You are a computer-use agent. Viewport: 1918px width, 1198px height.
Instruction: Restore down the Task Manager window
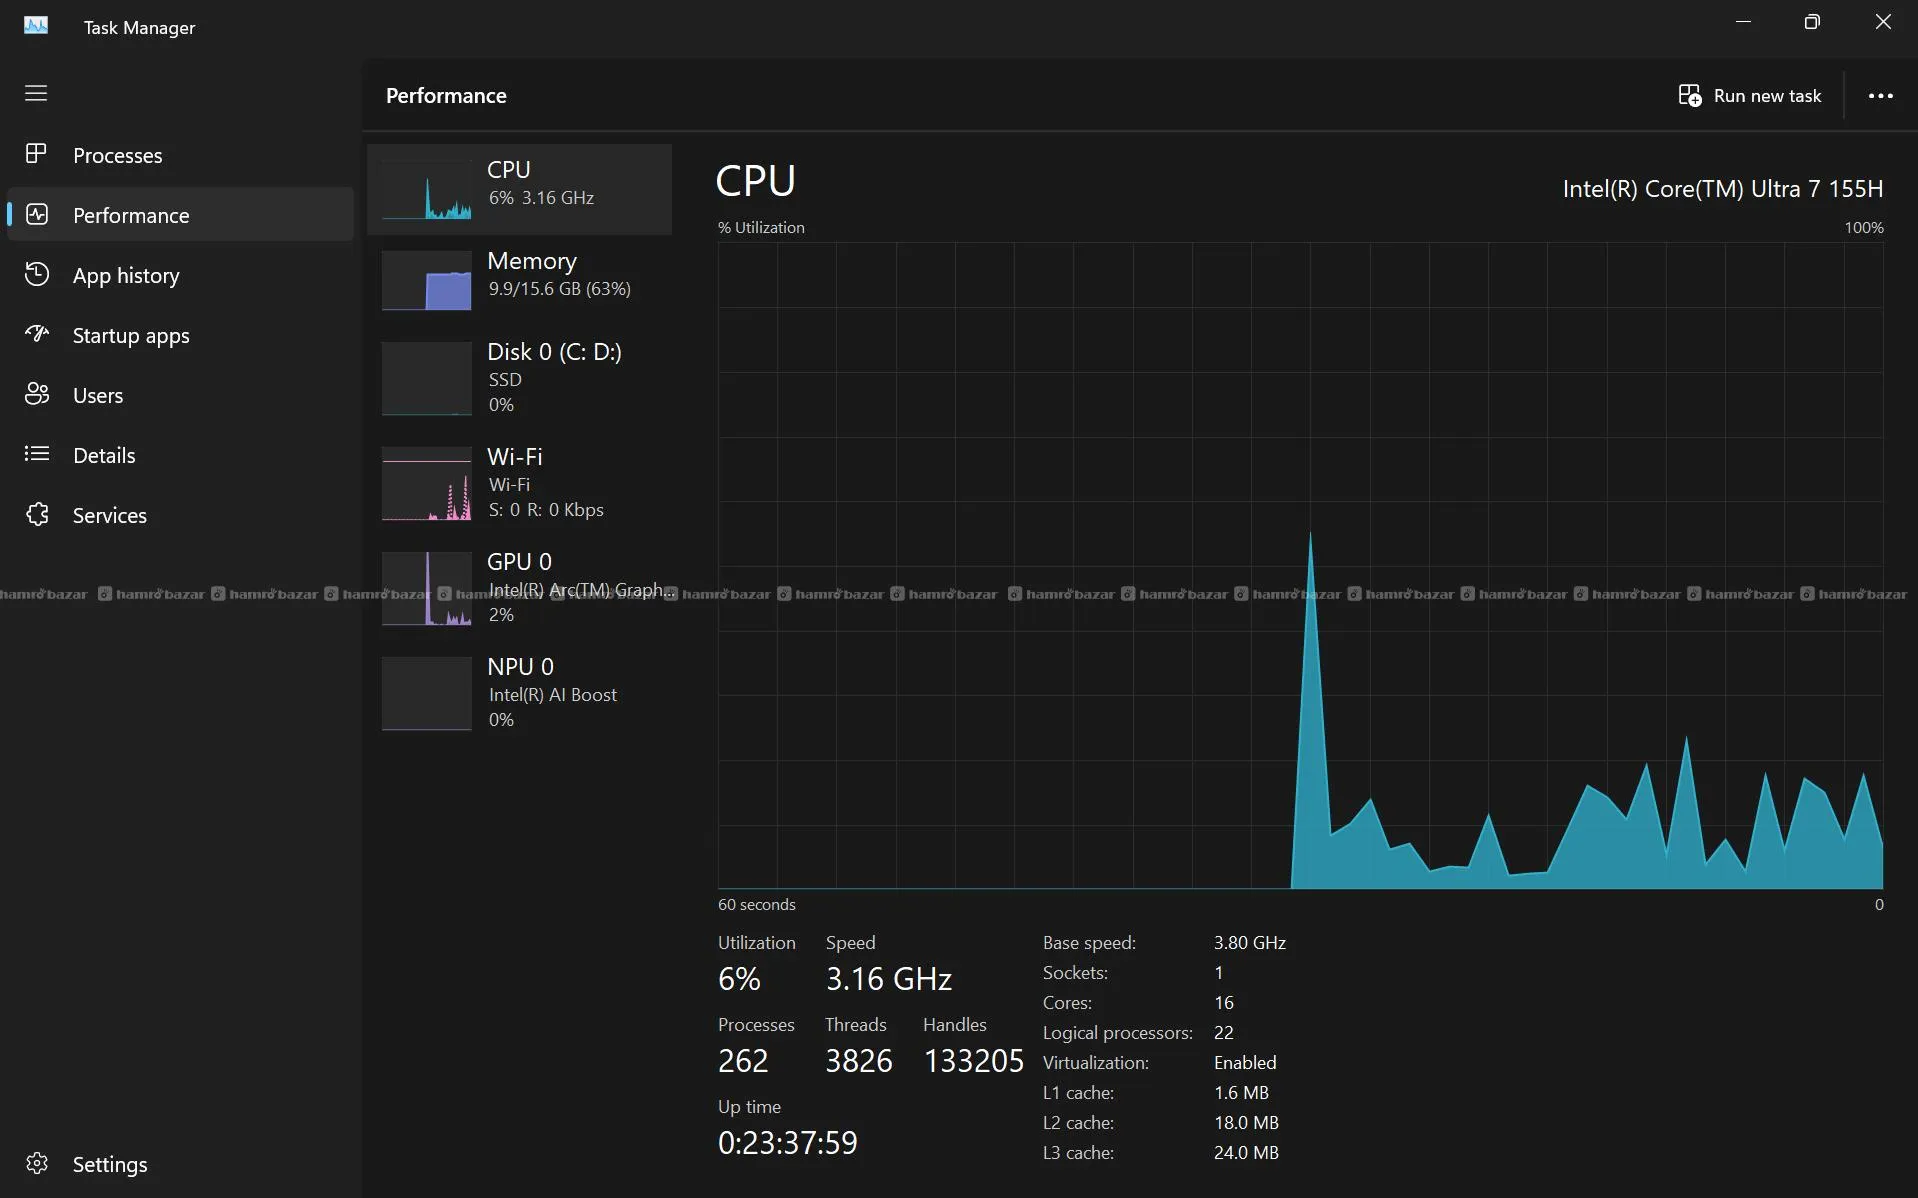[x=1812, y=22]
